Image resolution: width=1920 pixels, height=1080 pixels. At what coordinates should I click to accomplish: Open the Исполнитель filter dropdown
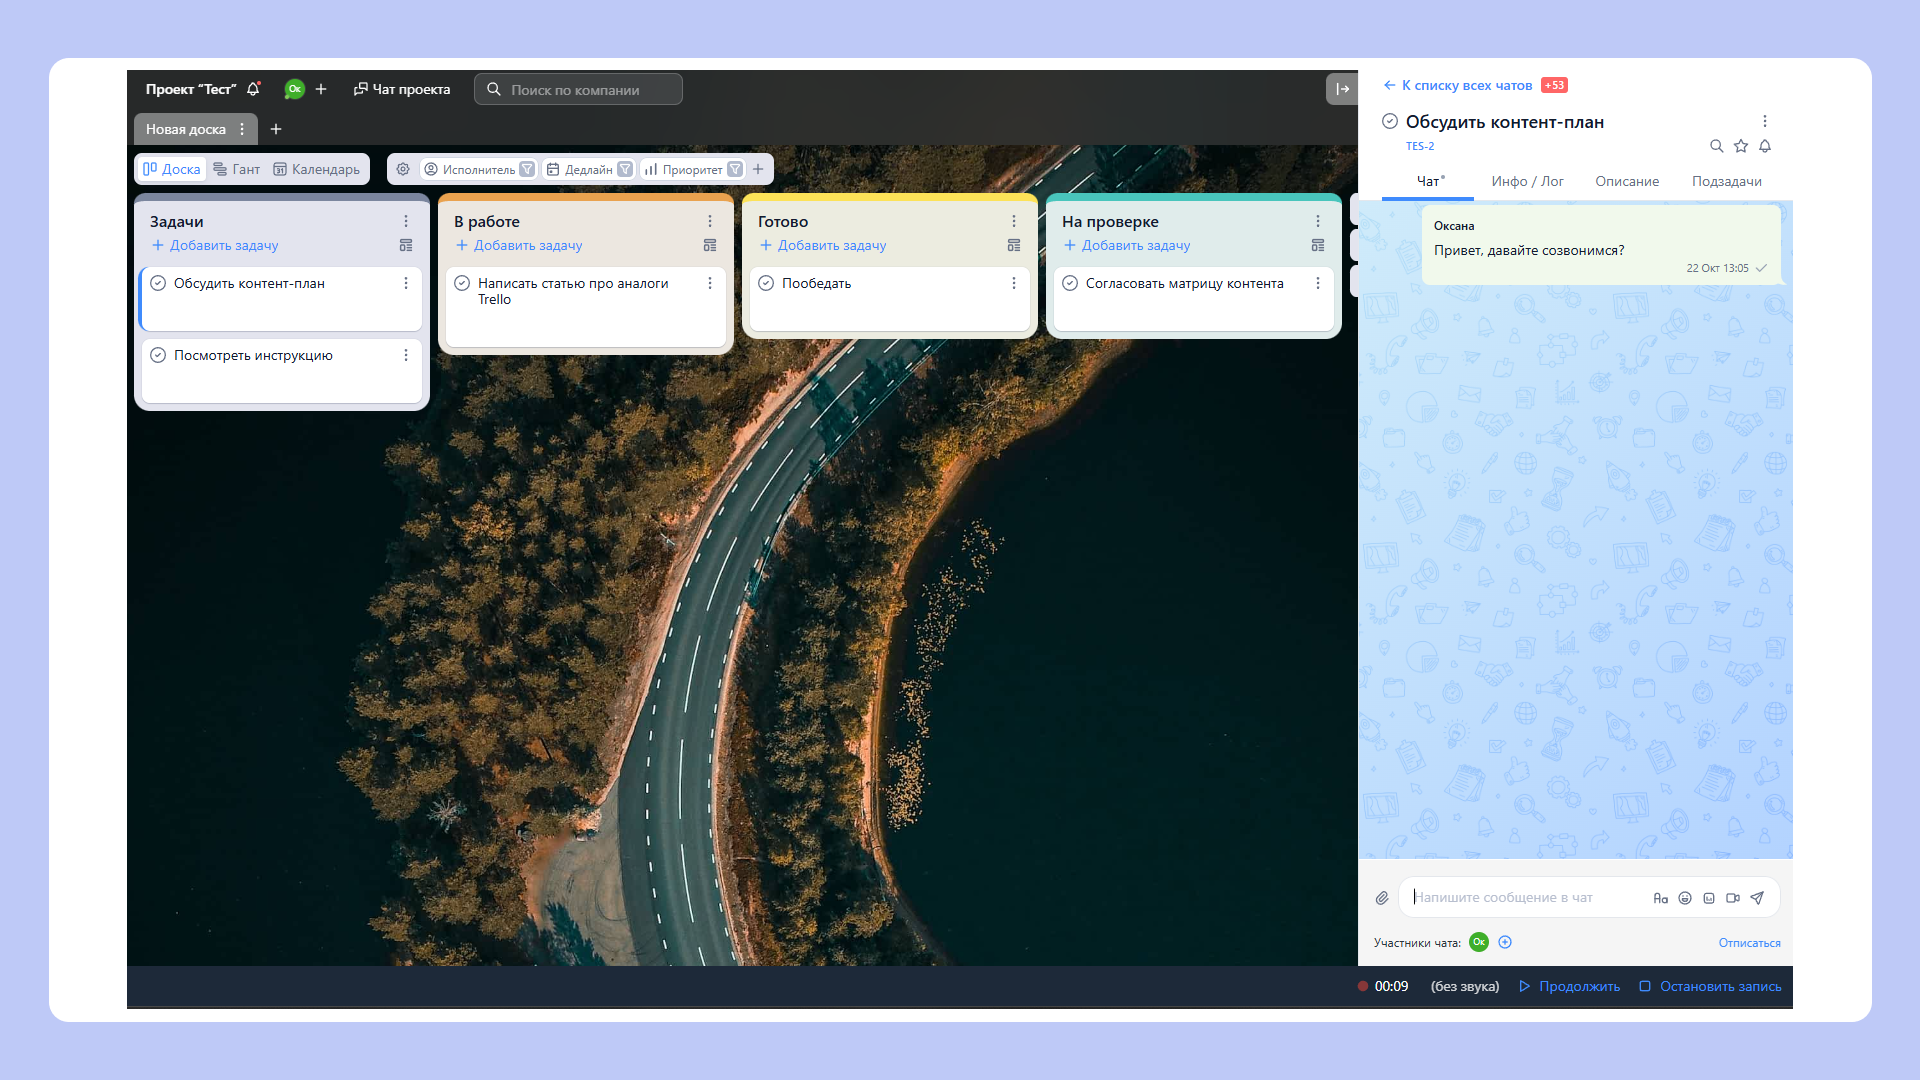click(478, 169)
